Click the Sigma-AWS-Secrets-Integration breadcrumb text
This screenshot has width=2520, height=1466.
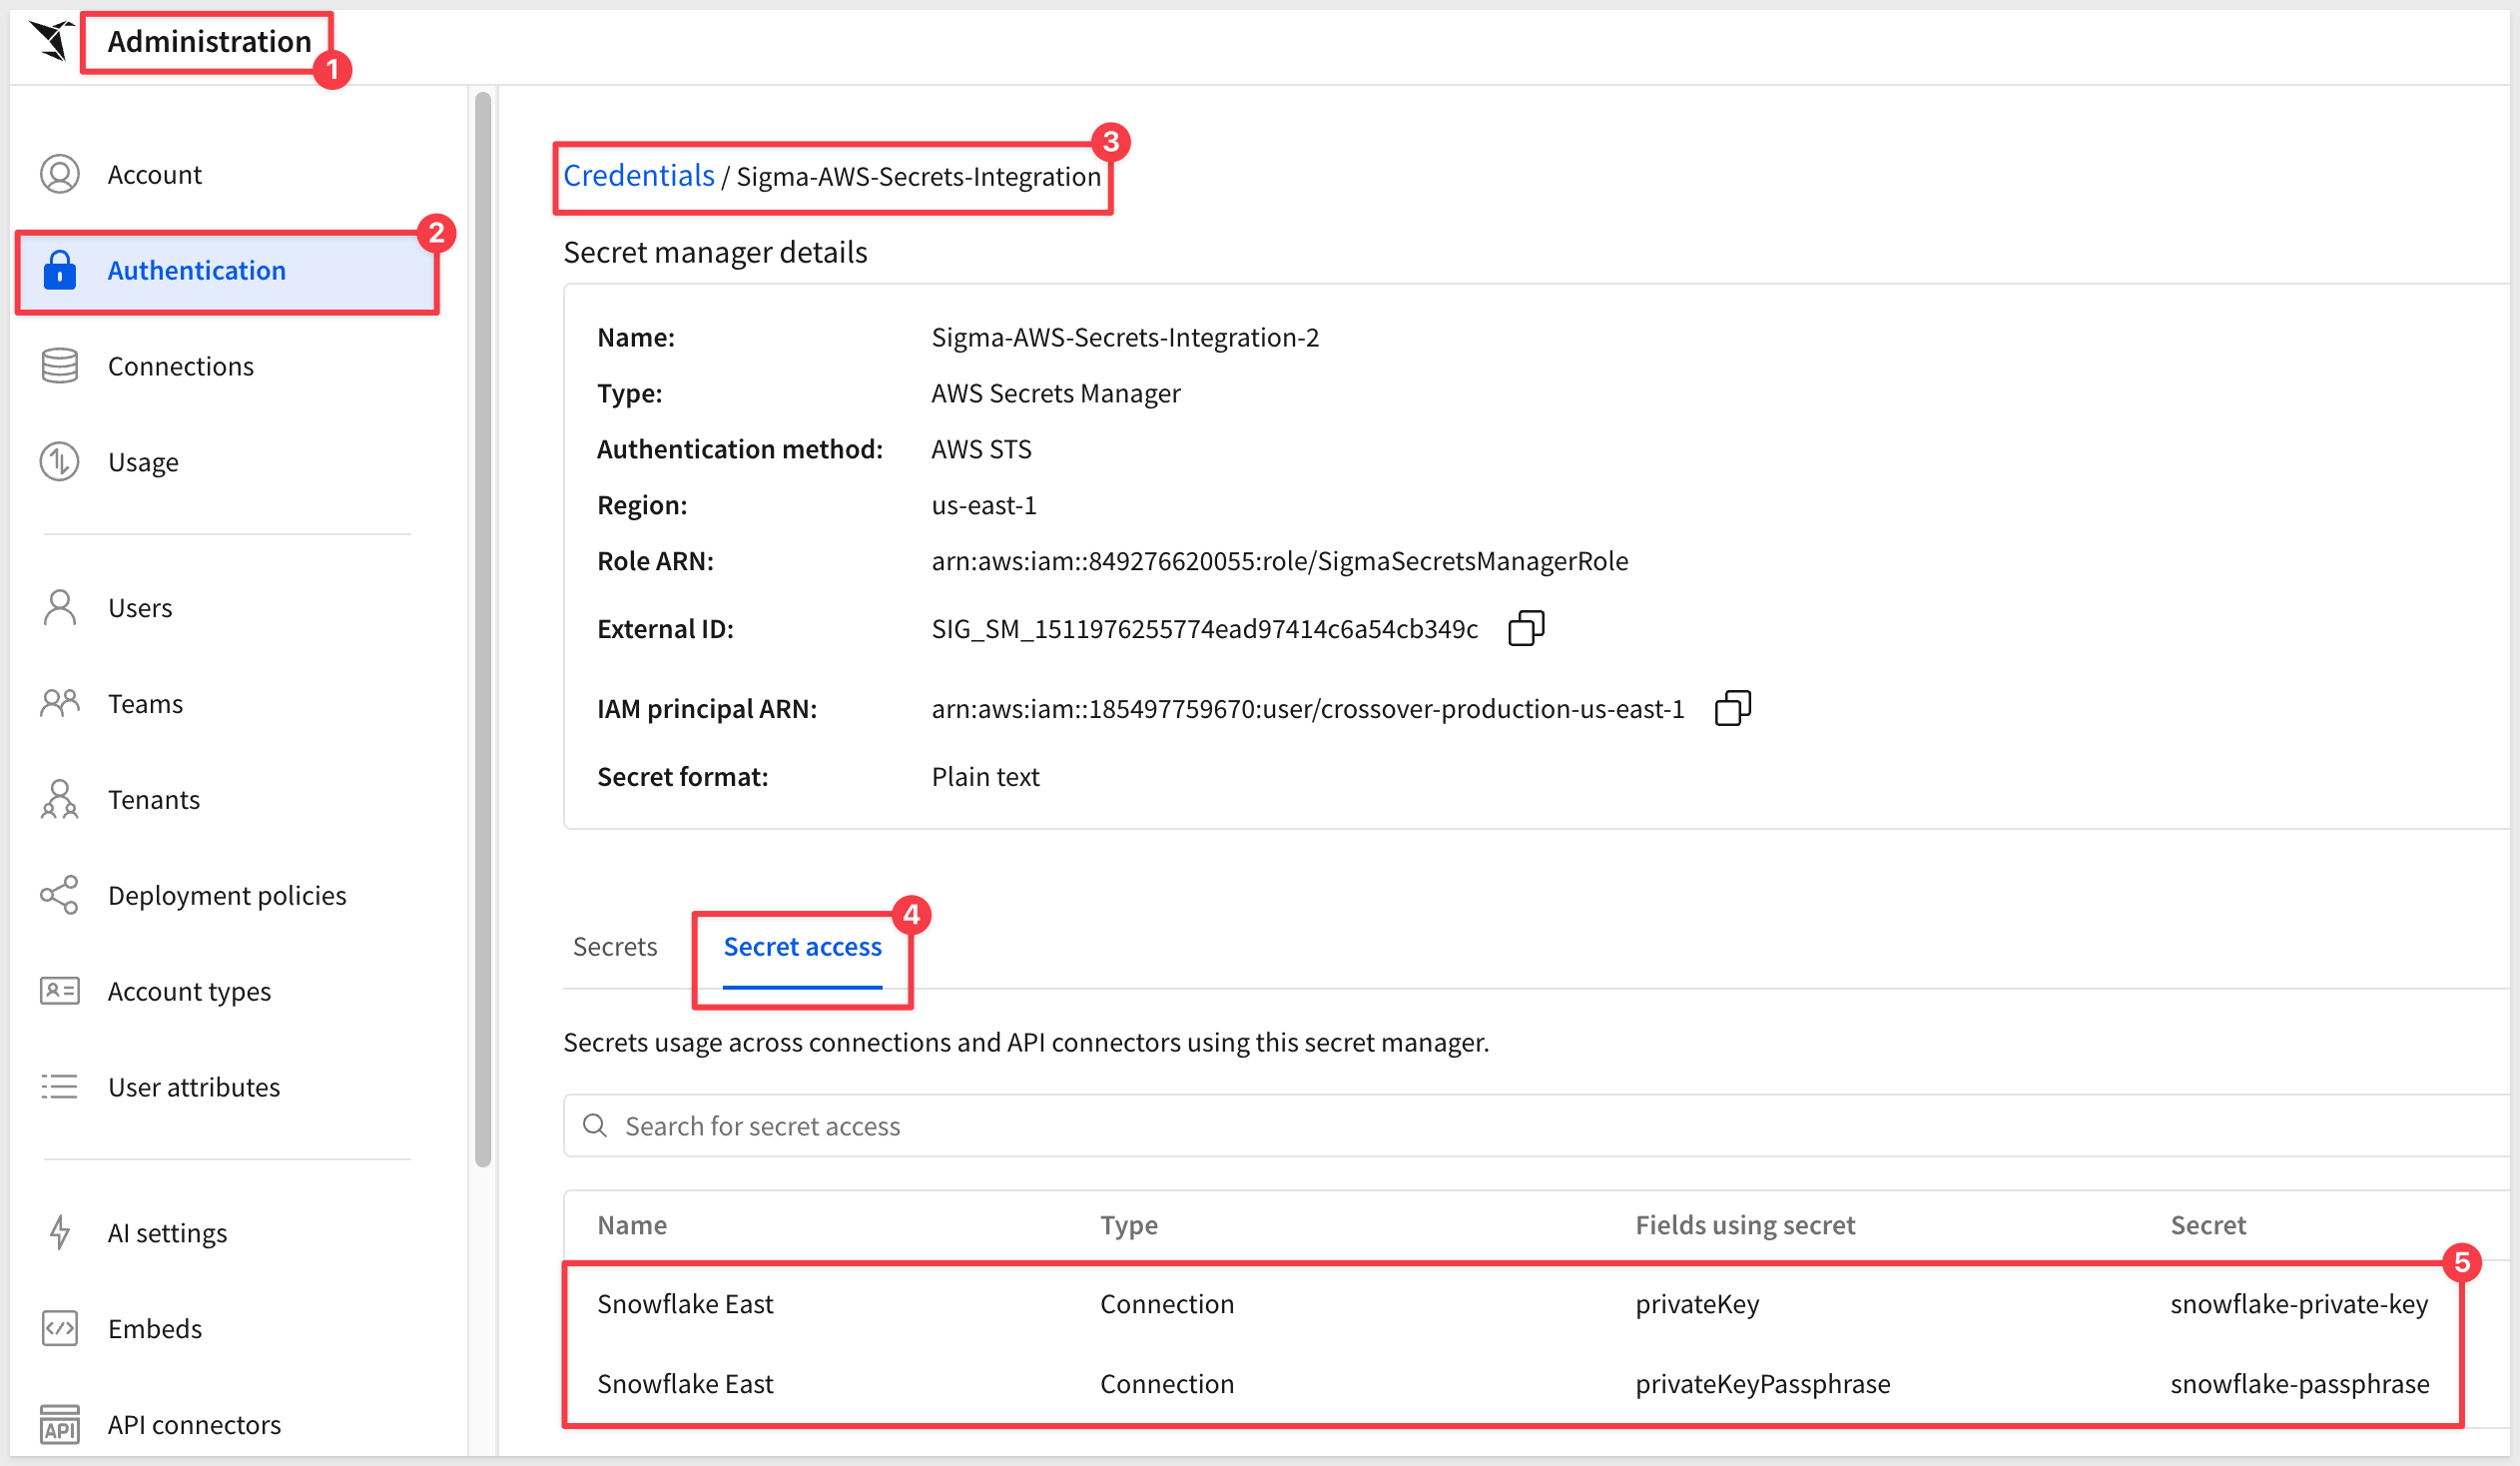918,176
